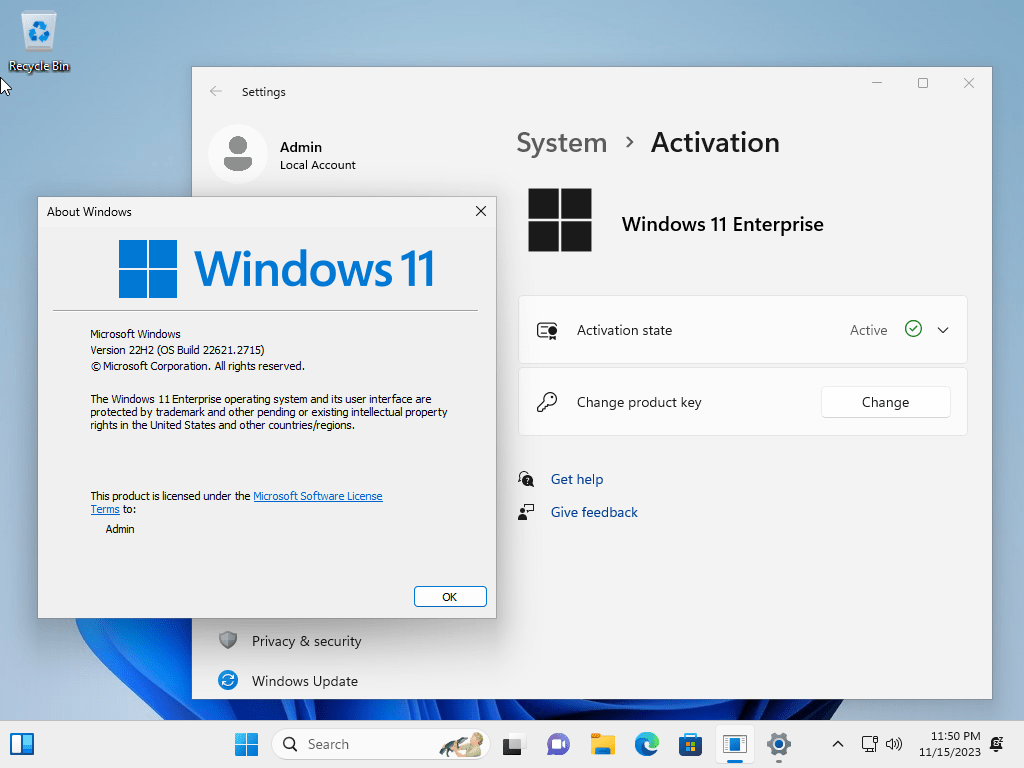Open Task View from the taskbar
Screen dimensions: 1024x768
coord(514,744)
